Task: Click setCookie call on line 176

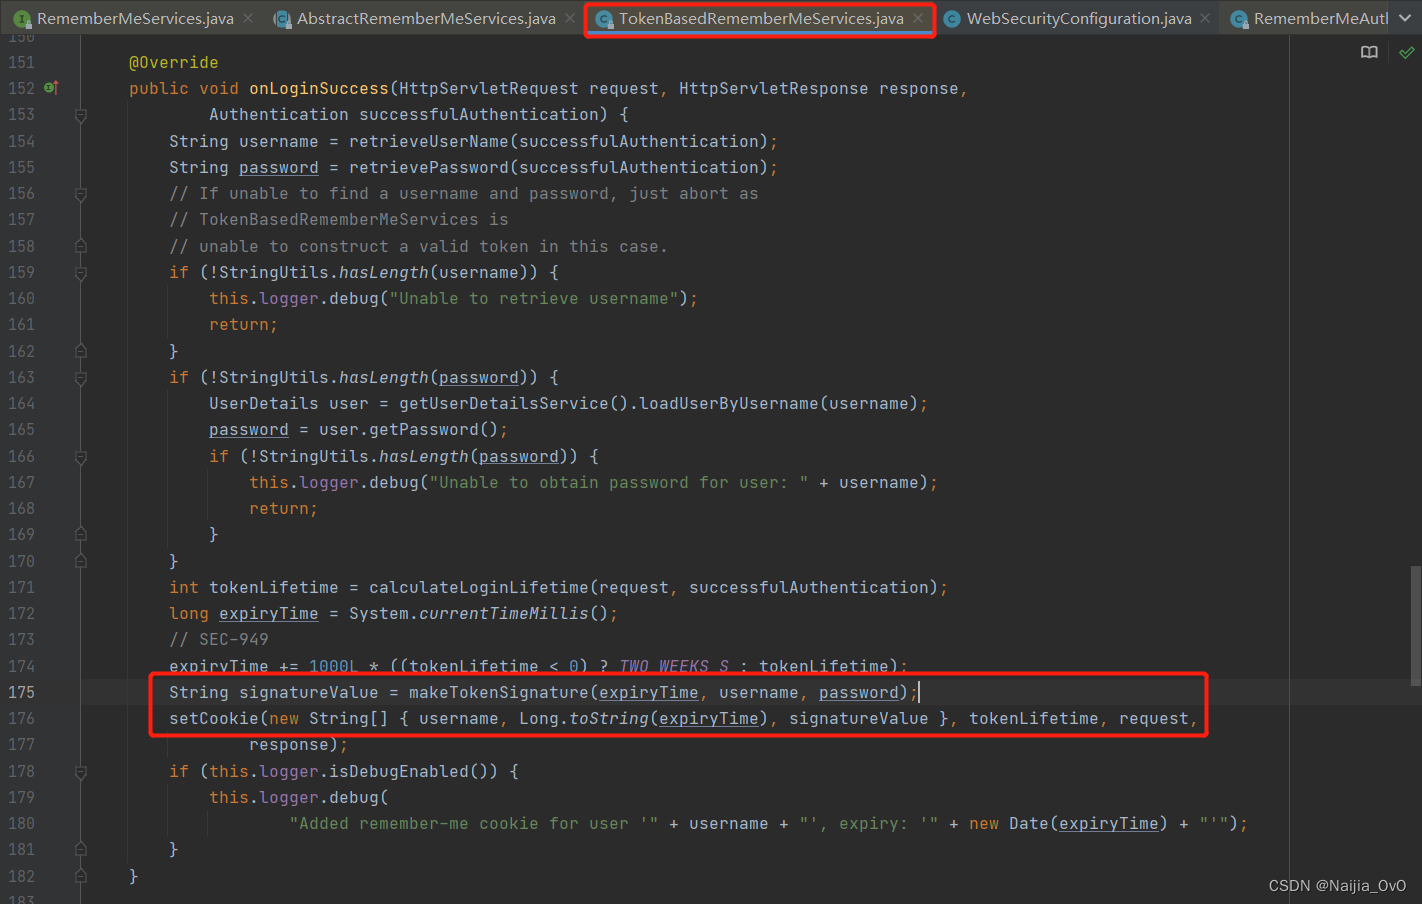Action: (213, 718)
